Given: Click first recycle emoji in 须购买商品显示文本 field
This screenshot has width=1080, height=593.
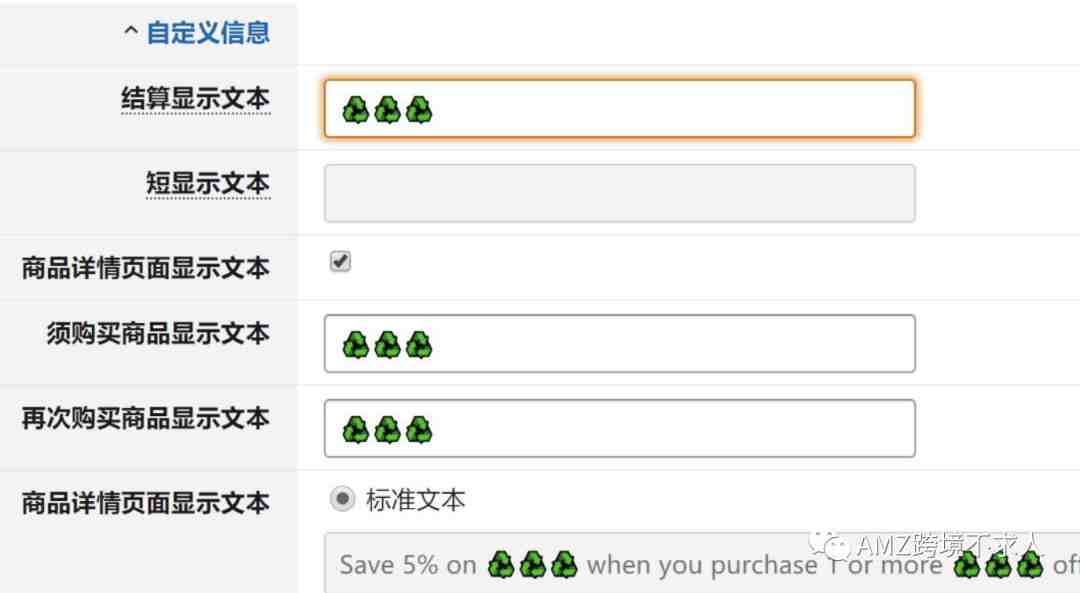Looking at the screenshot, I should tap(356, 345).
